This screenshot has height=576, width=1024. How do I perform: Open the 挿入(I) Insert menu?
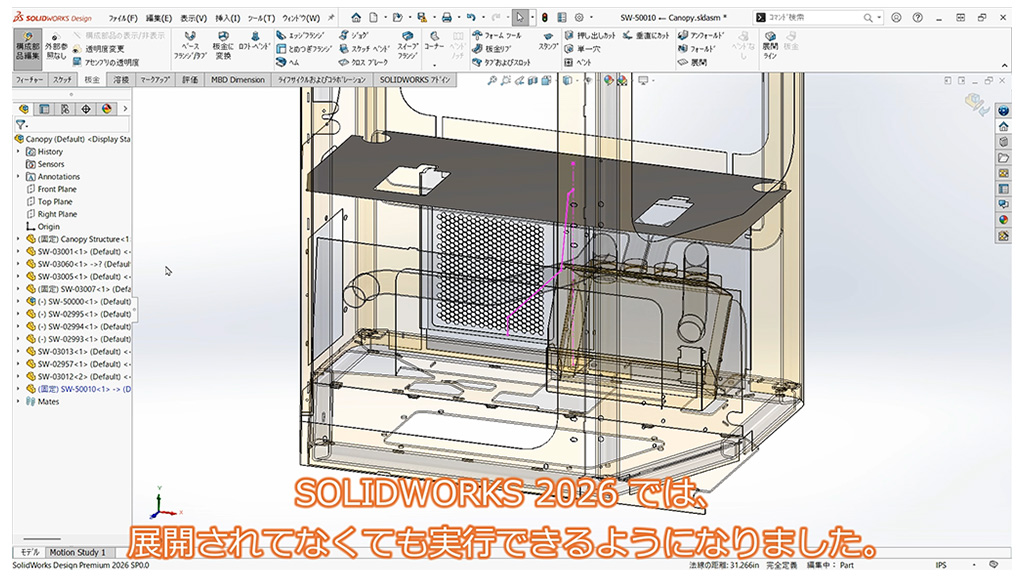[x=229, y=18]
